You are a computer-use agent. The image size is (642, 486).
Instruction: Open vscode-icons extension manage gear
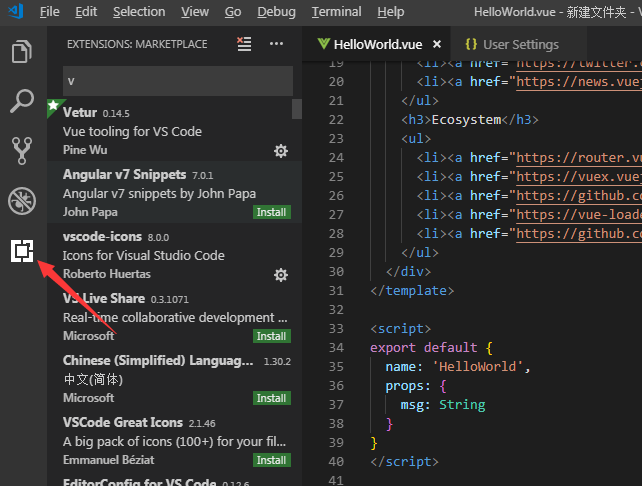[x=281, y=275]
